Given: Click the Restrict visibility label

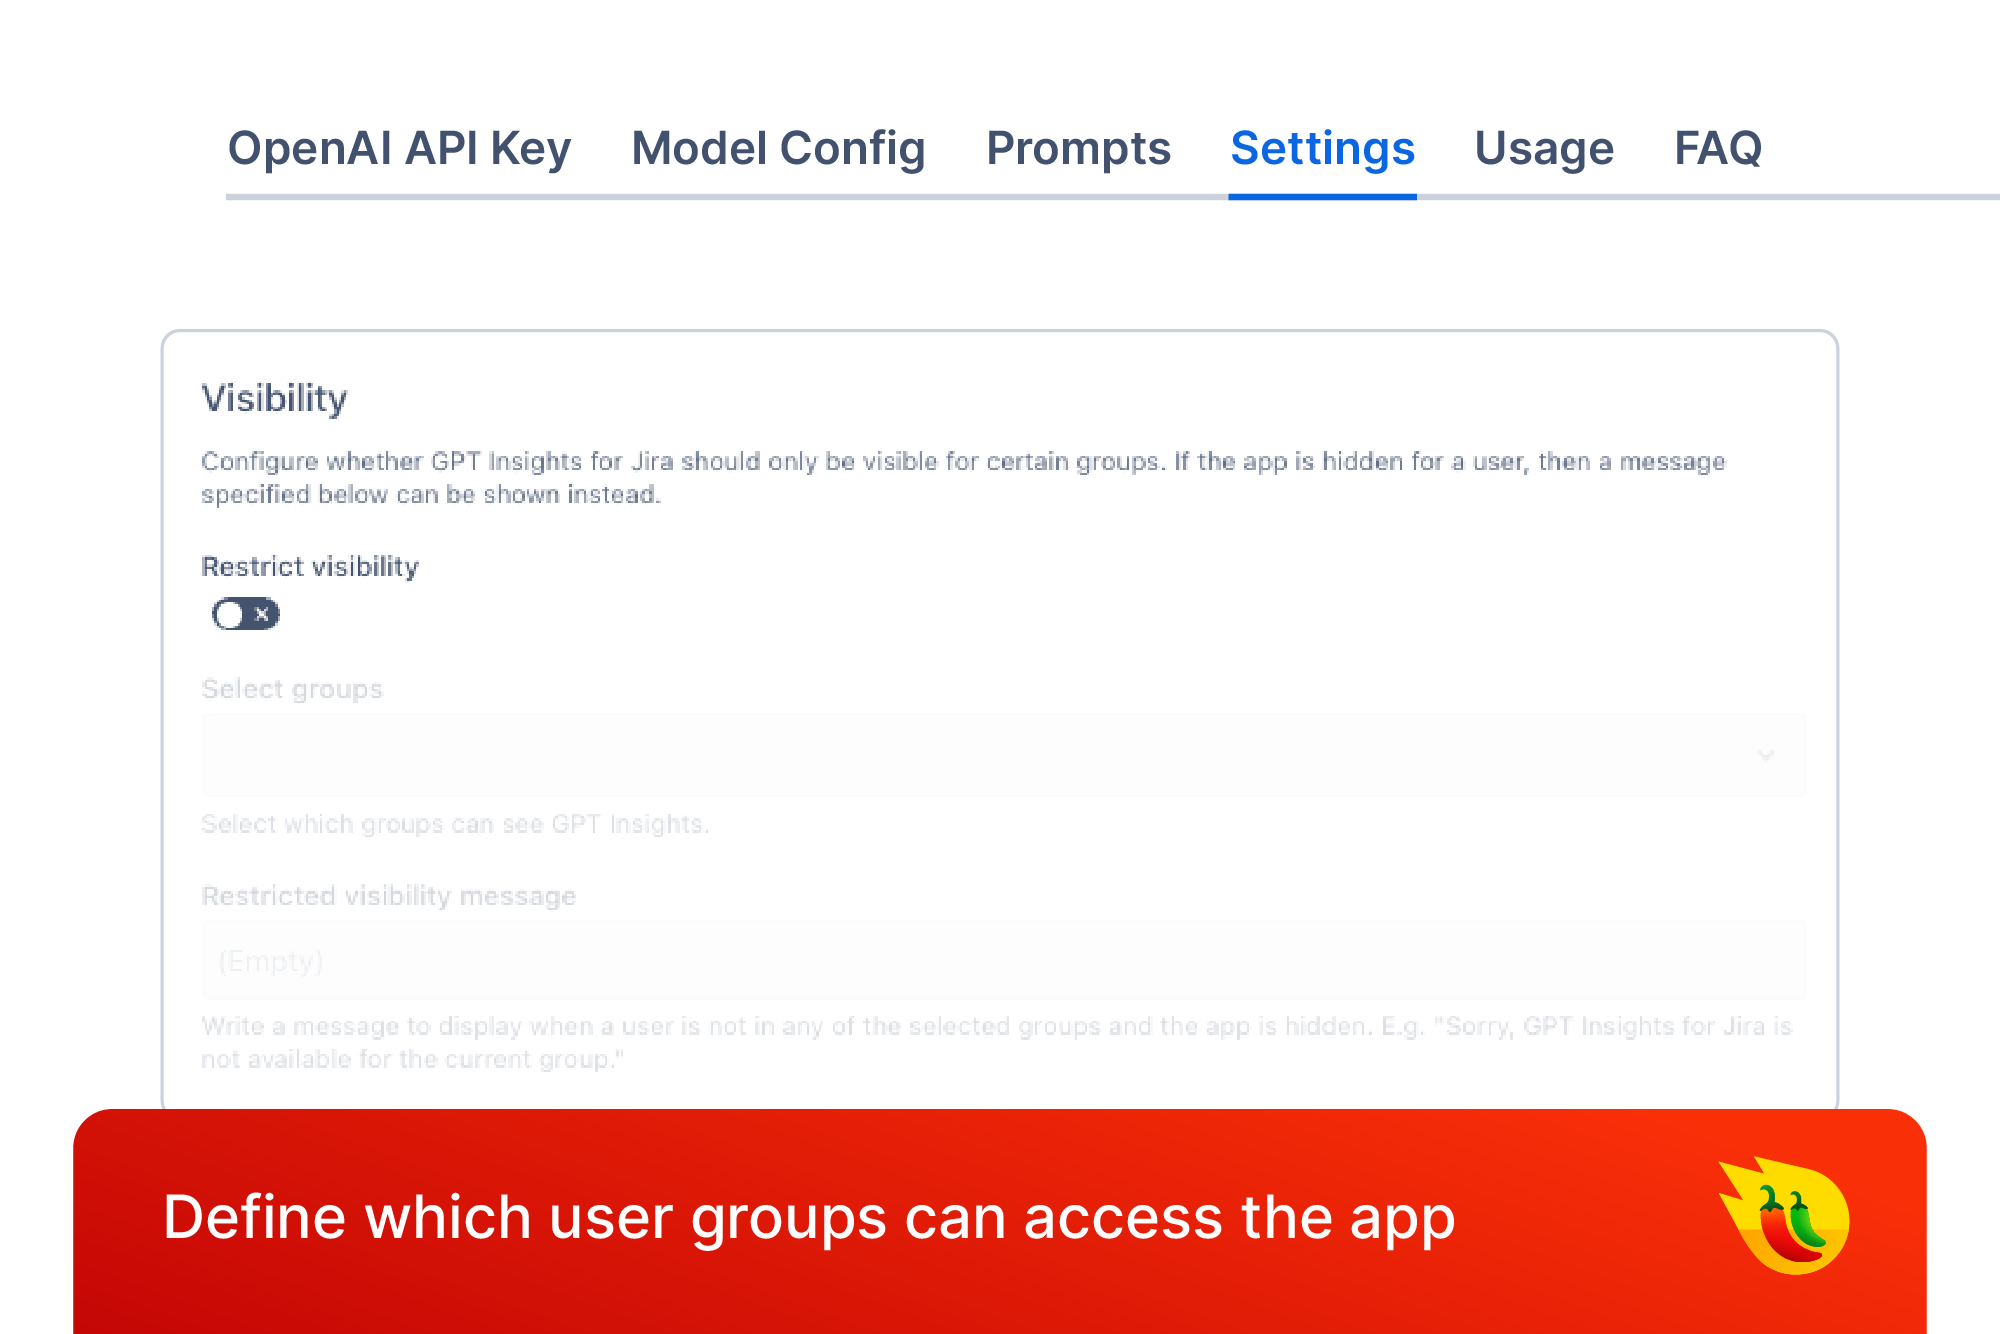Looking at the screenshot, I should pyautogui.click(x=310, y=567).
